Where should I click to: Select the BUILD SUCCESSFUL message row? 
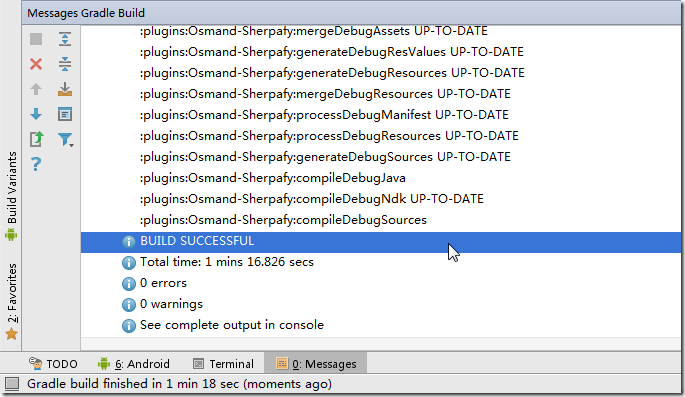click(x=381, y=241)
